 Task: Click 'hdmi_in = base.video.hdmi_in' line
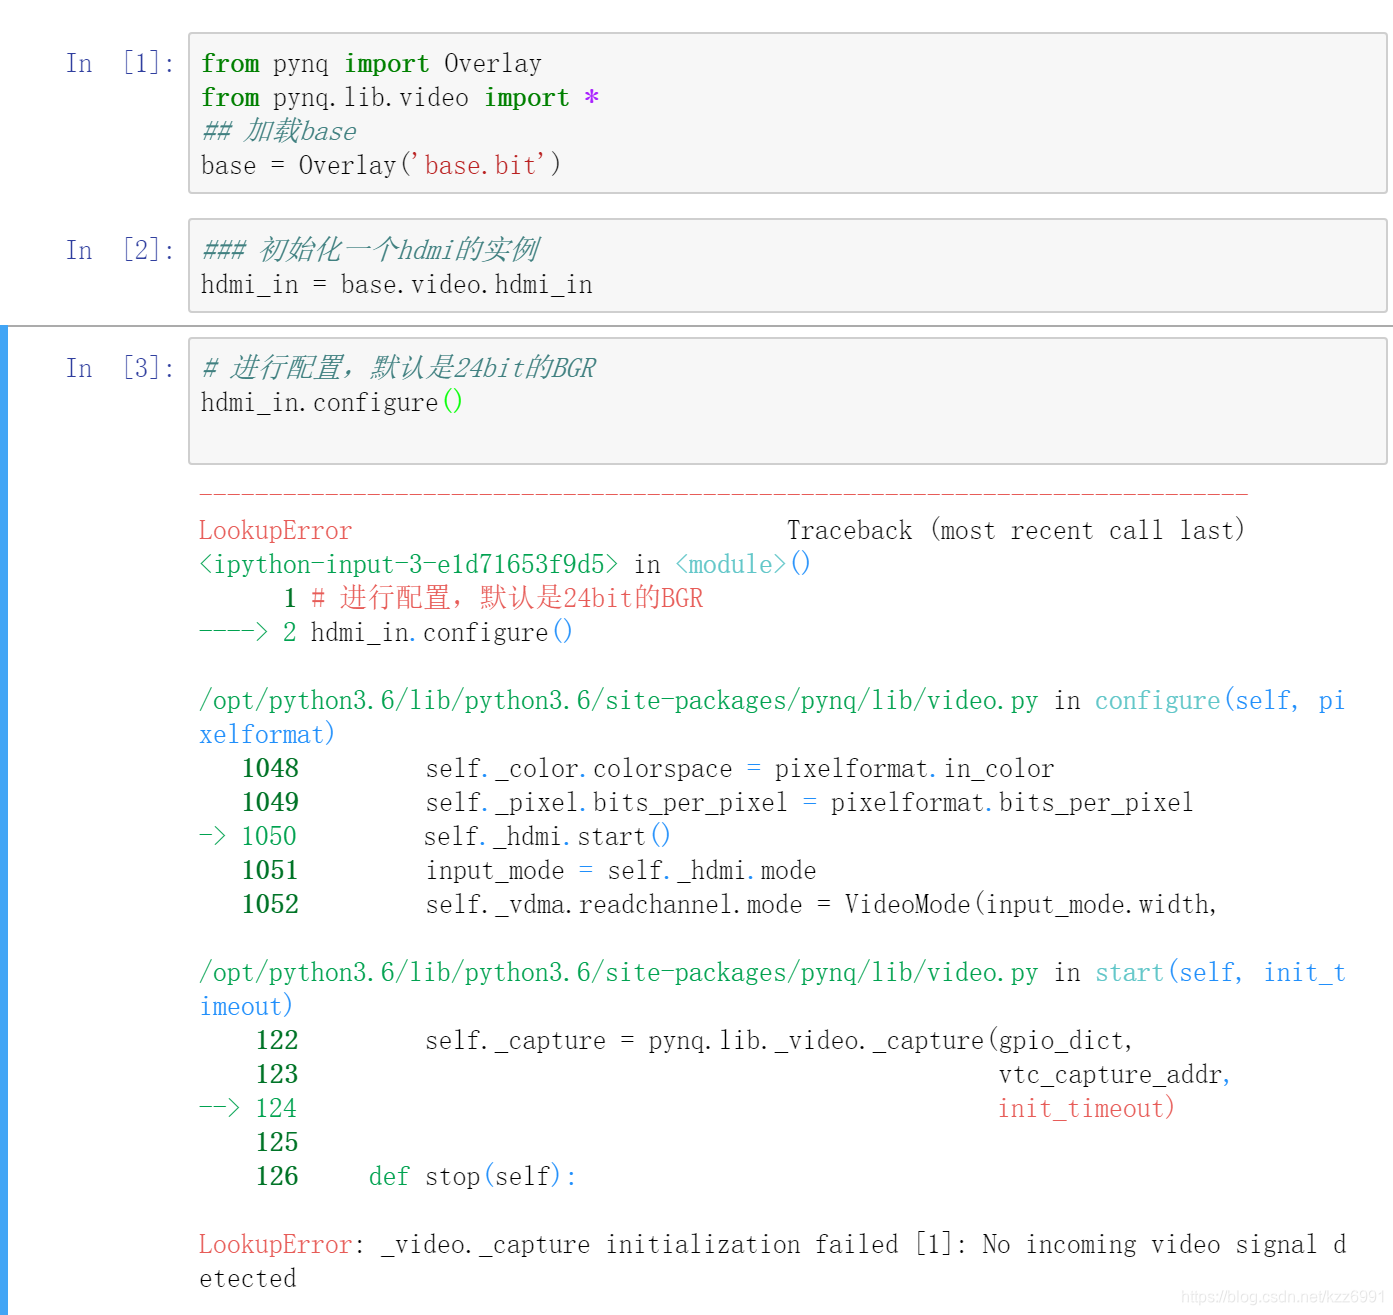coord(397,285)
